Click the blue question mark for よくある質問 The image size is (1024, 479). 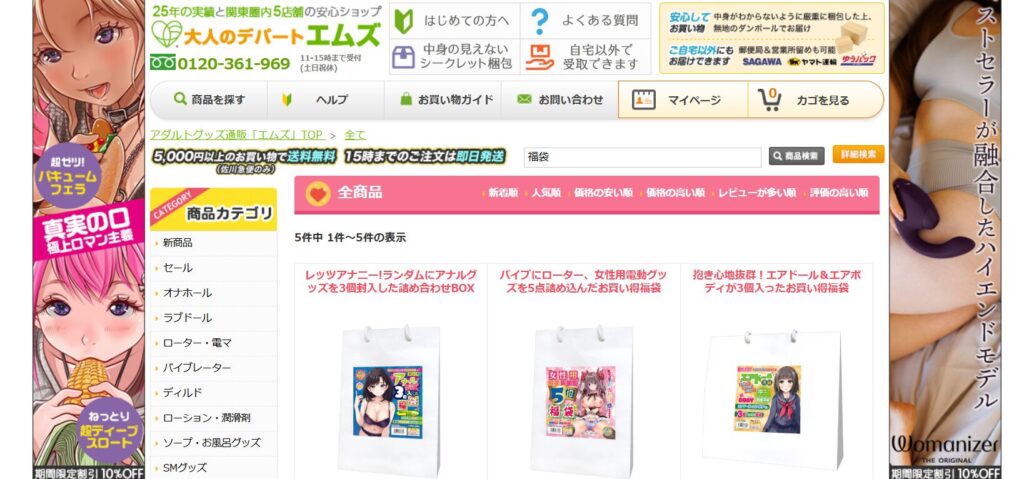(x=539, y=21)
